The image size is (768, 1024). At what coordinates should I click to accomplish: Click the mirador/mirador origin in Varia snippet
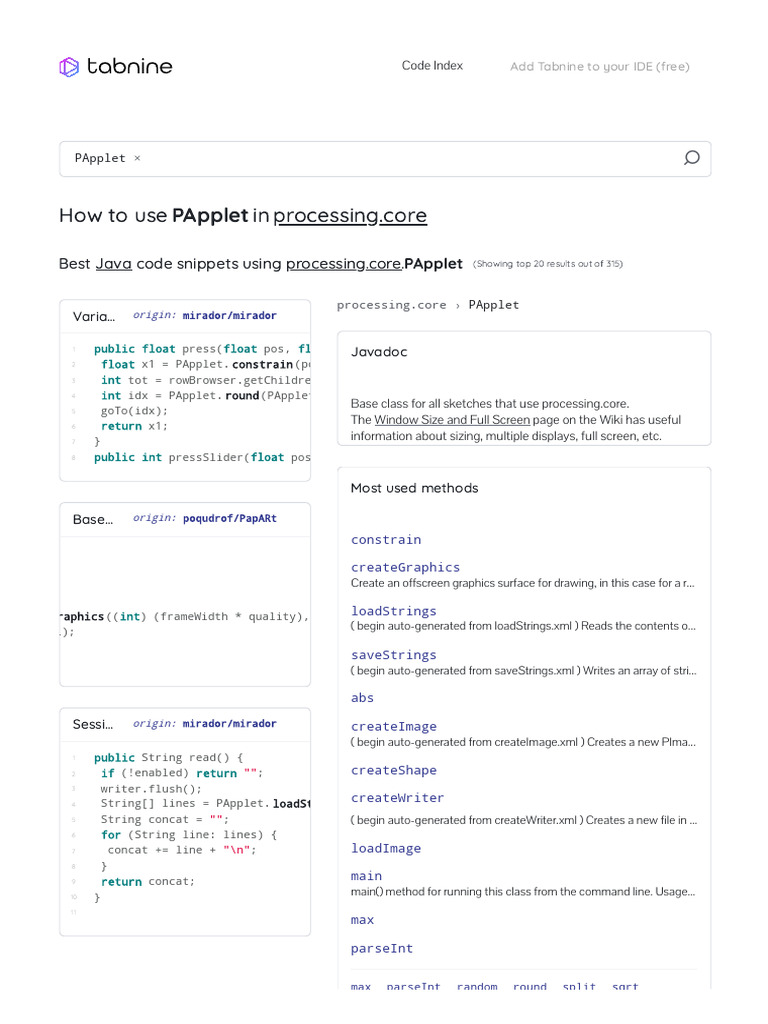(x=229, y=315)
